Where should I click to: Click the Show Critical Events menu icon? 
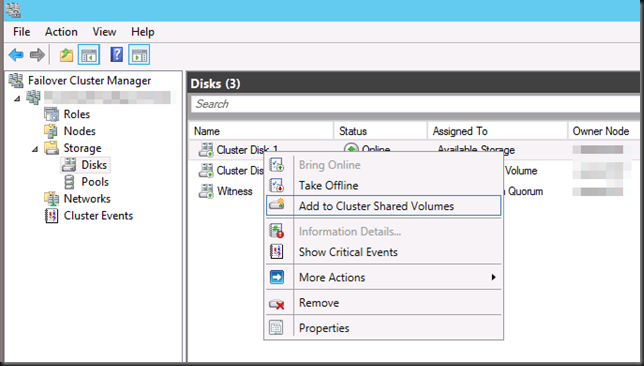click(276, 251)
